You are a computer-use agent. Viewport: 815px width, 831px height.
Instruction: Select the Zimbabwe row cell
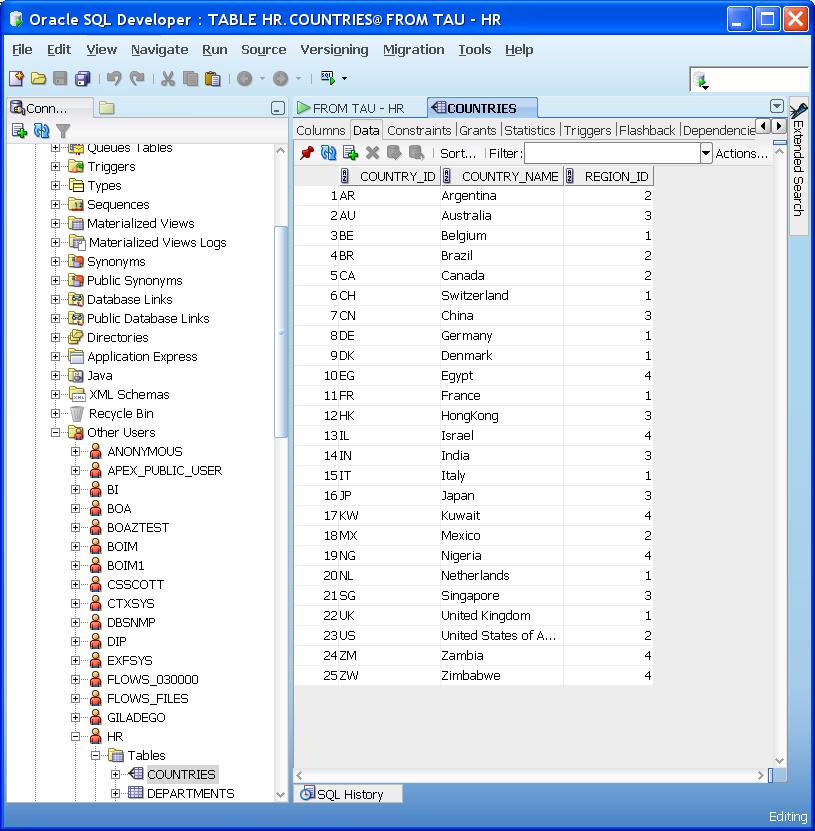tap(502, 676)
